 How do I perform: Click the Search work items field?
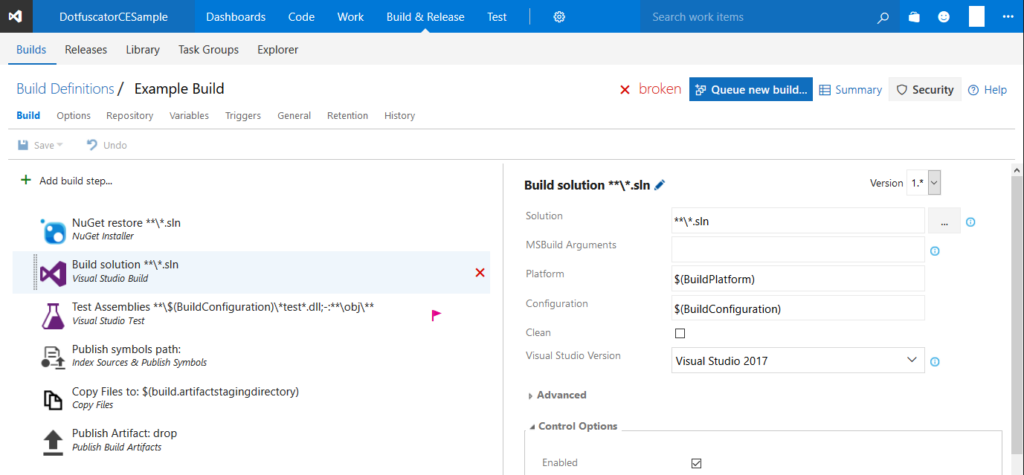758,17
